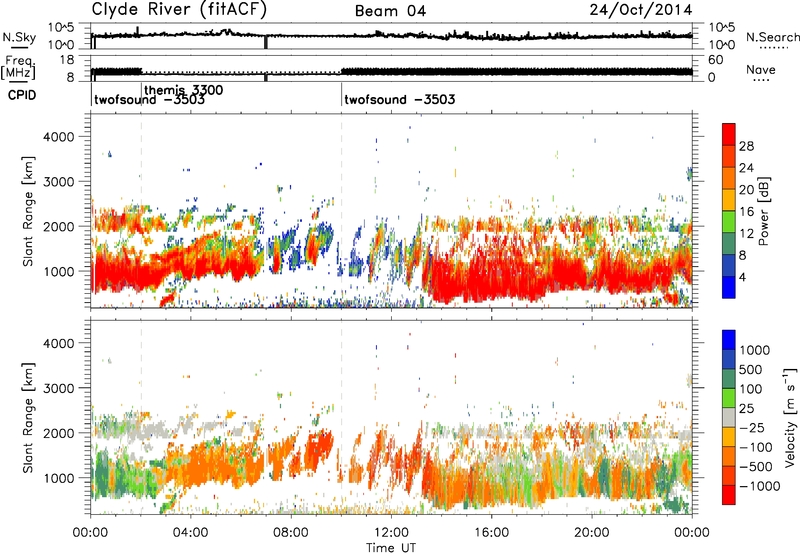Click the '1000' tick on the Velocity scale

point(754,350)
